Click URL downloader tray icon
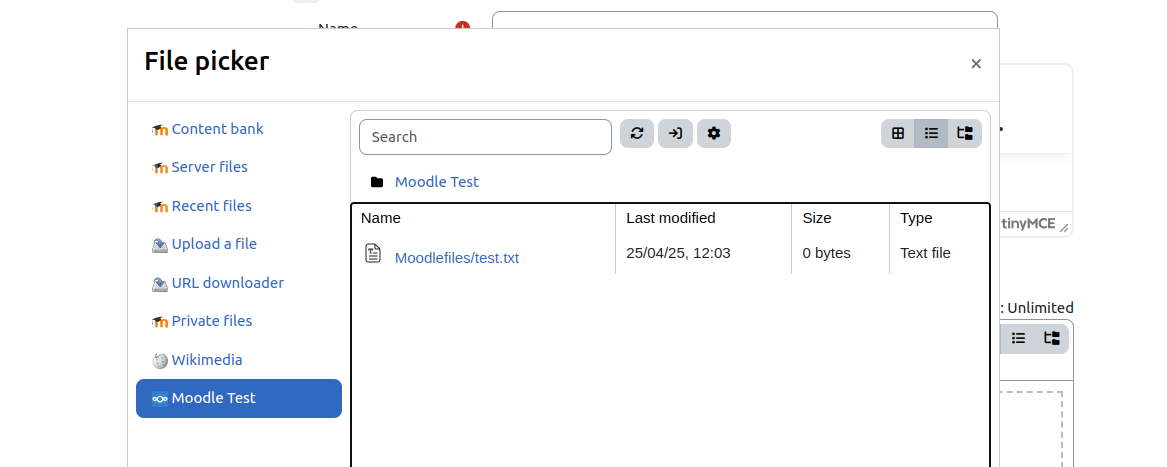This screenshot has height=467, width=1167. point(160,284)
